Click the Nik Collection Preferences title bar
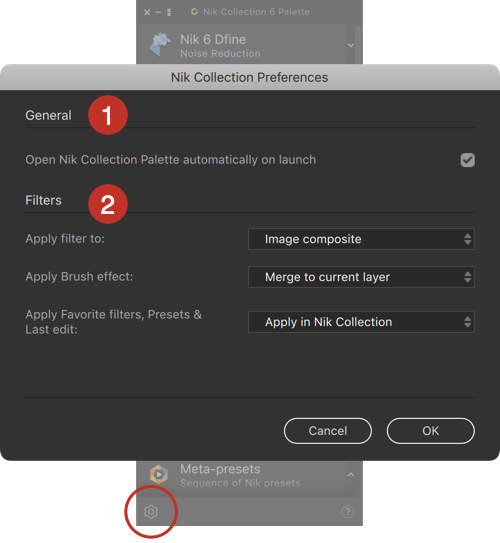500x543 pixels. 250,77
